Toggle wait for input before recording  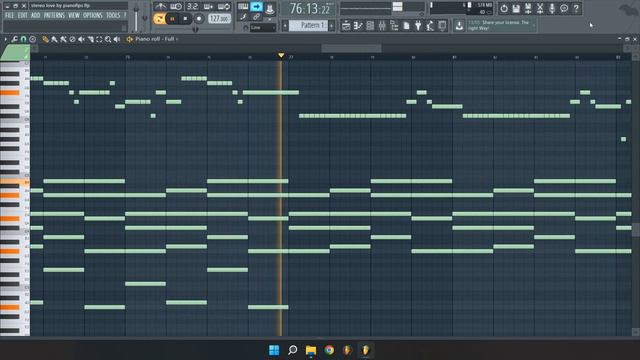[x=176, y=6]
